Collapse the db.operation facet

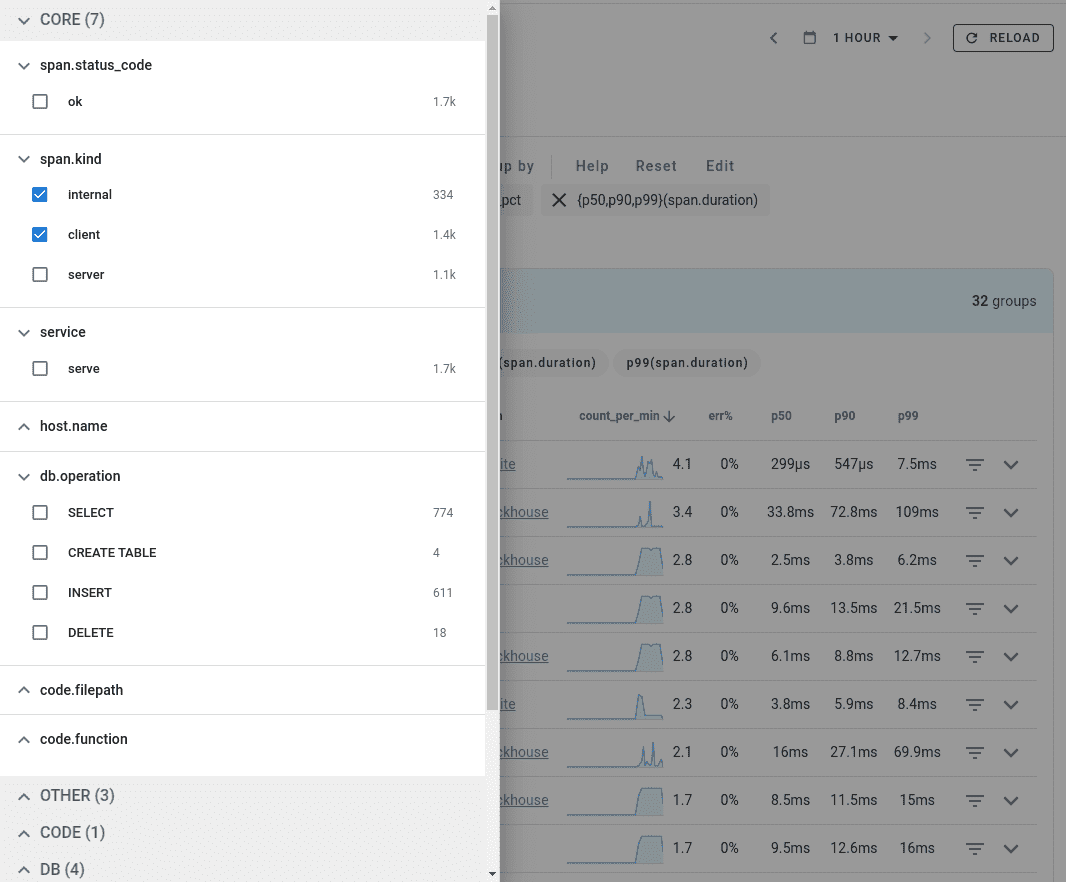point(24,477)
